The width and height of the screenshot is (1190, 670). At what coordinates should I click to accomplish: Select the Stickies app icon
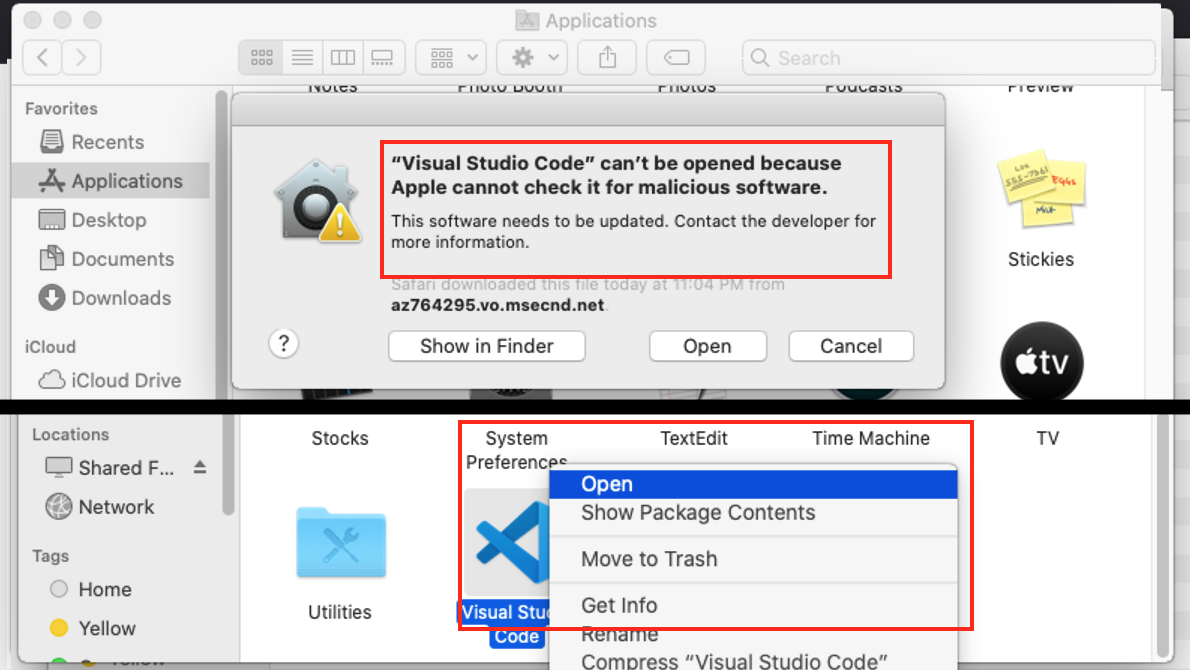1041,188
